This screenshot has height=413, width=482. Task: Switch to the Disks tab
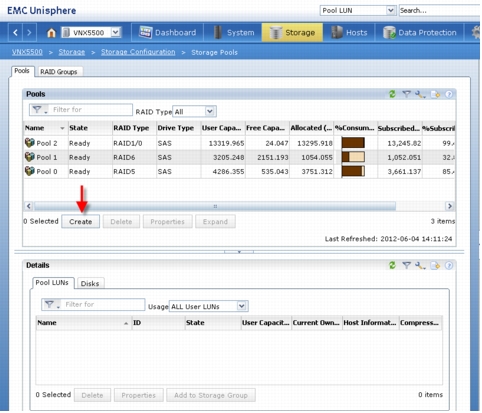click(x=90, y=283)
